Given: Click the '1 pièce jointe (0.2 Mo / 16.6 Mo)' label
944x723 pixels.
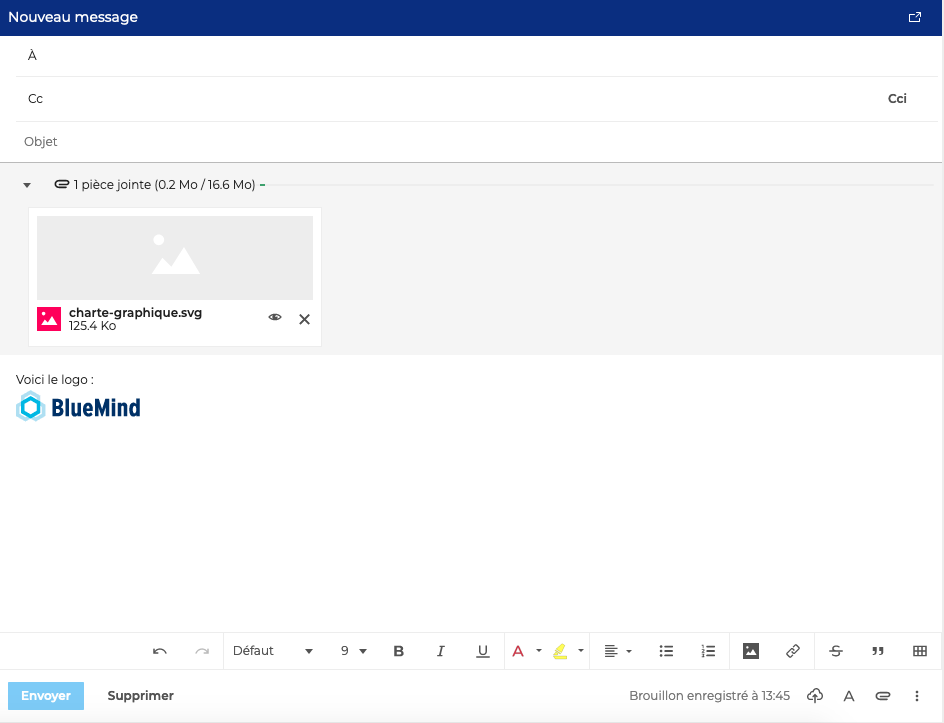Looking at the screenshot, I should coord(164,185).
